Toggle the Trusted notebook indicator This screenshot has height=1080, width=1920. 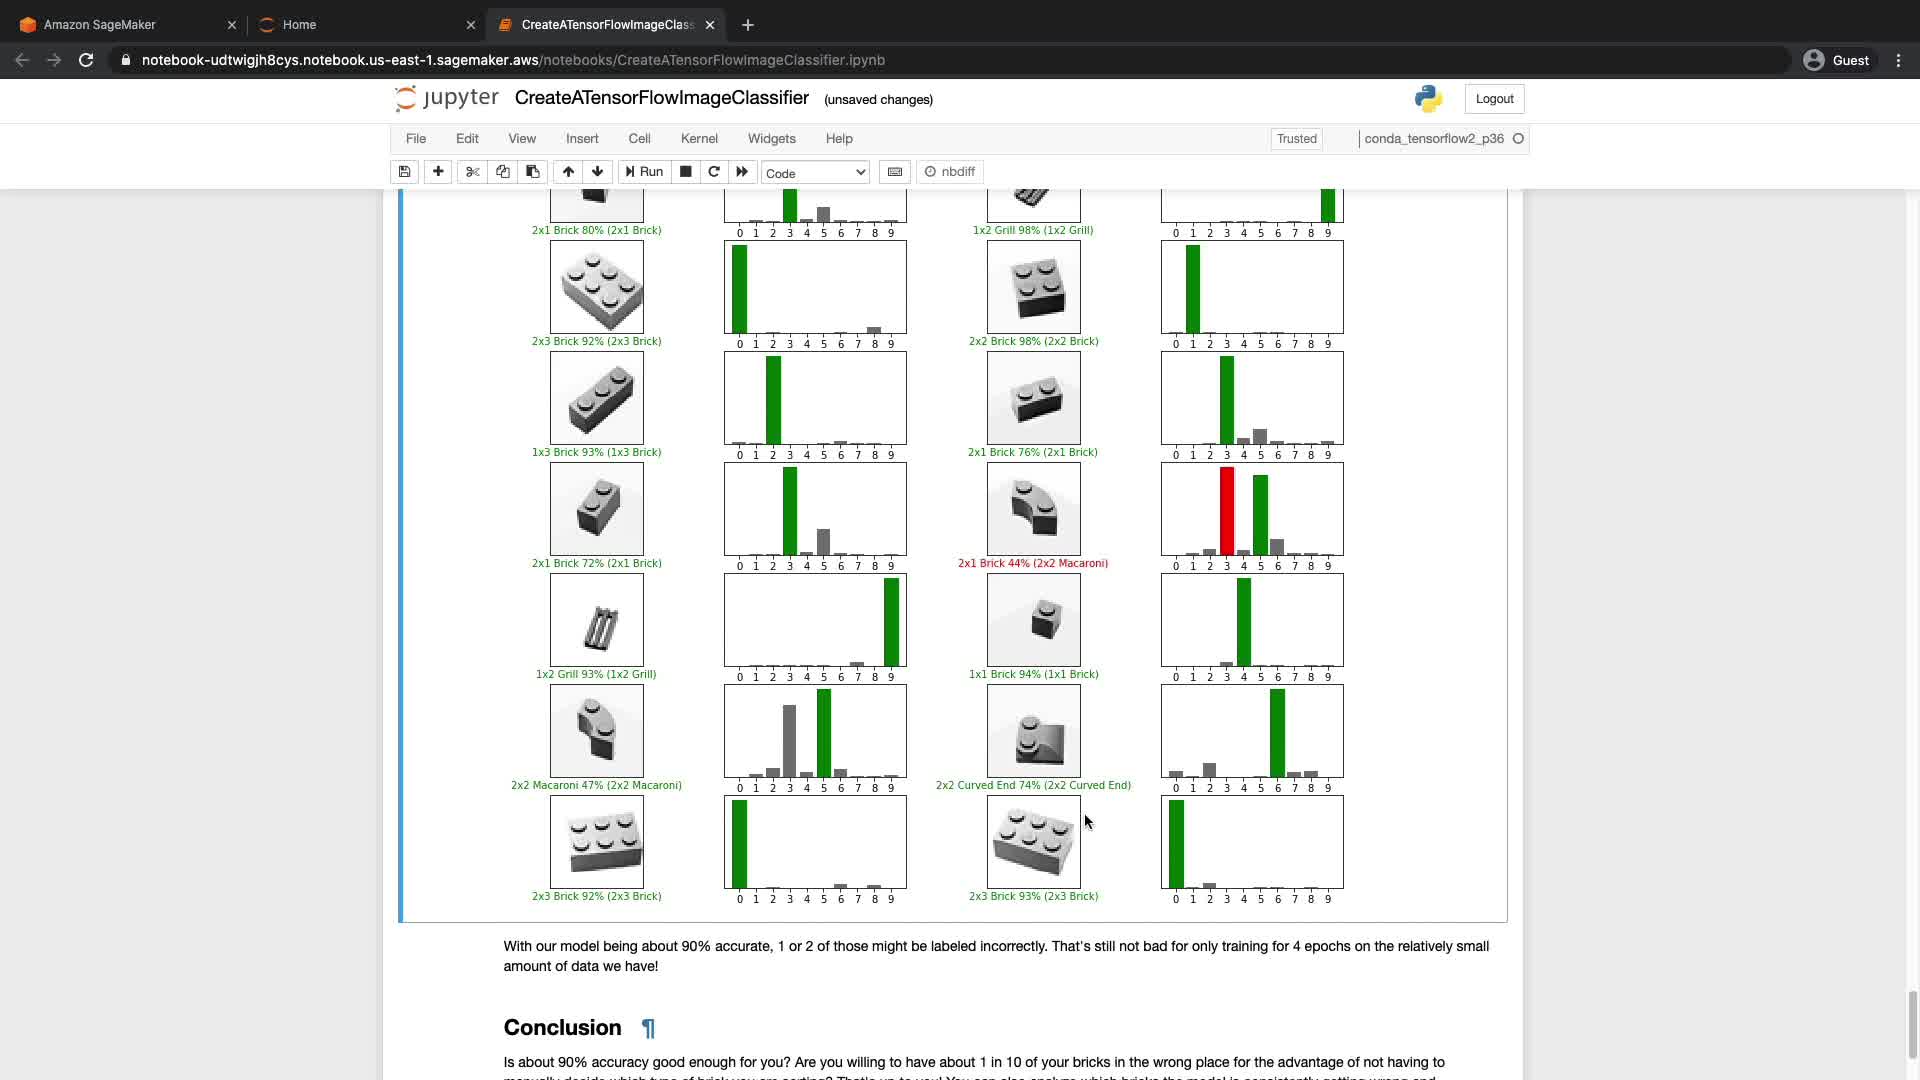pyautogui.click(x=1296, y=139)
